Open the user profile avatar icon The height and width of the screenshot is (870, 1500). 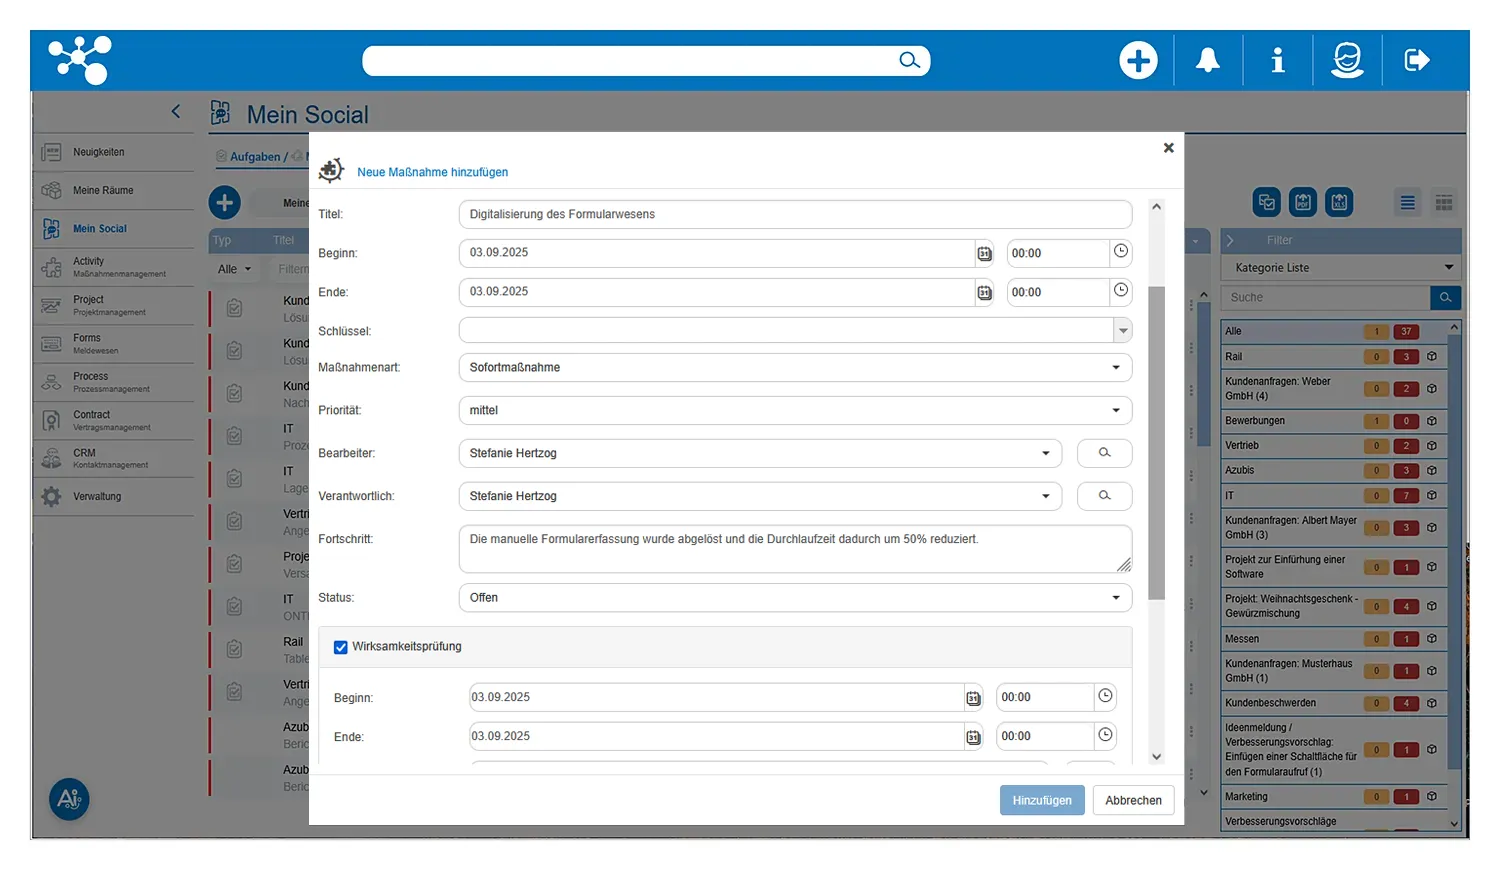[x=1347, y=61]
